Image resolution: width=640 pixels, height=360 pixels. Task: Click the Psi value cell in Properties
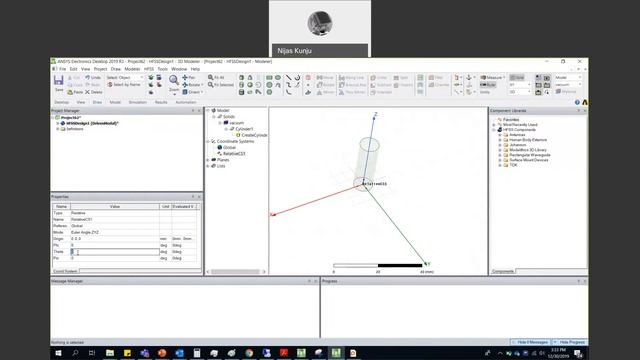point(115,258)
